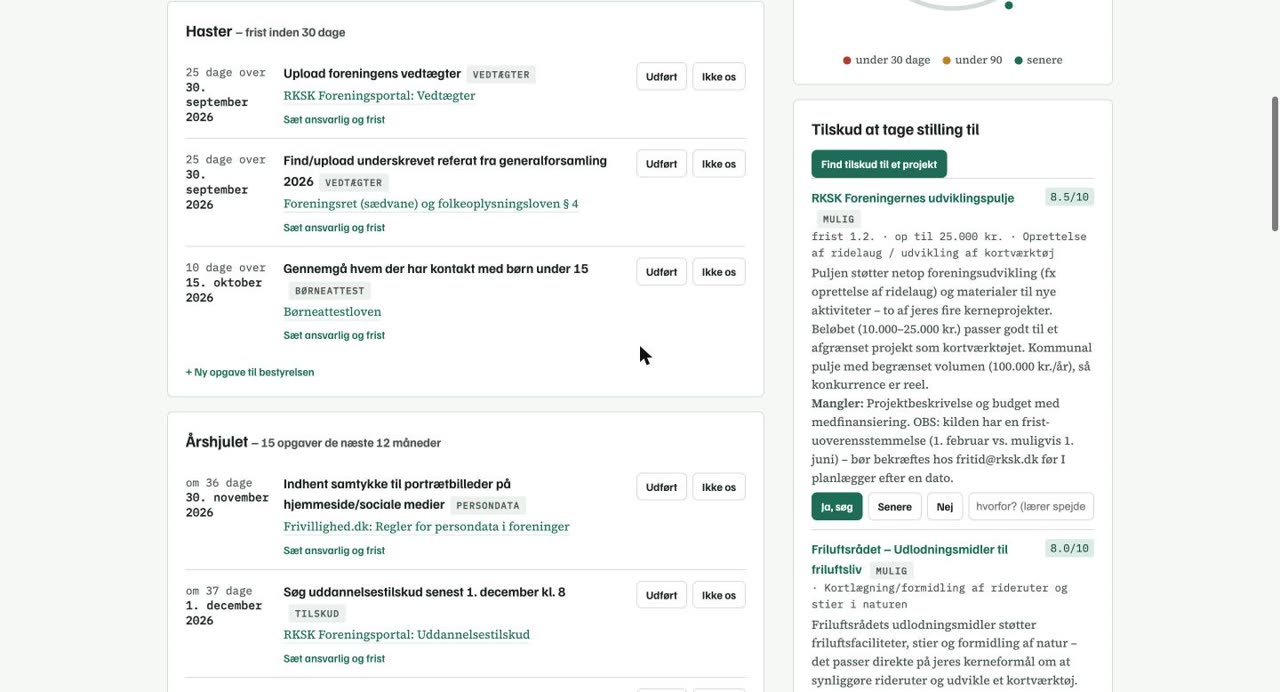The width and height of the screenshot is (1280, 692).
Task: Open Friluftsrådet Udlodningsmidler til friluftsliv link
Action: (x=910, y=559)
